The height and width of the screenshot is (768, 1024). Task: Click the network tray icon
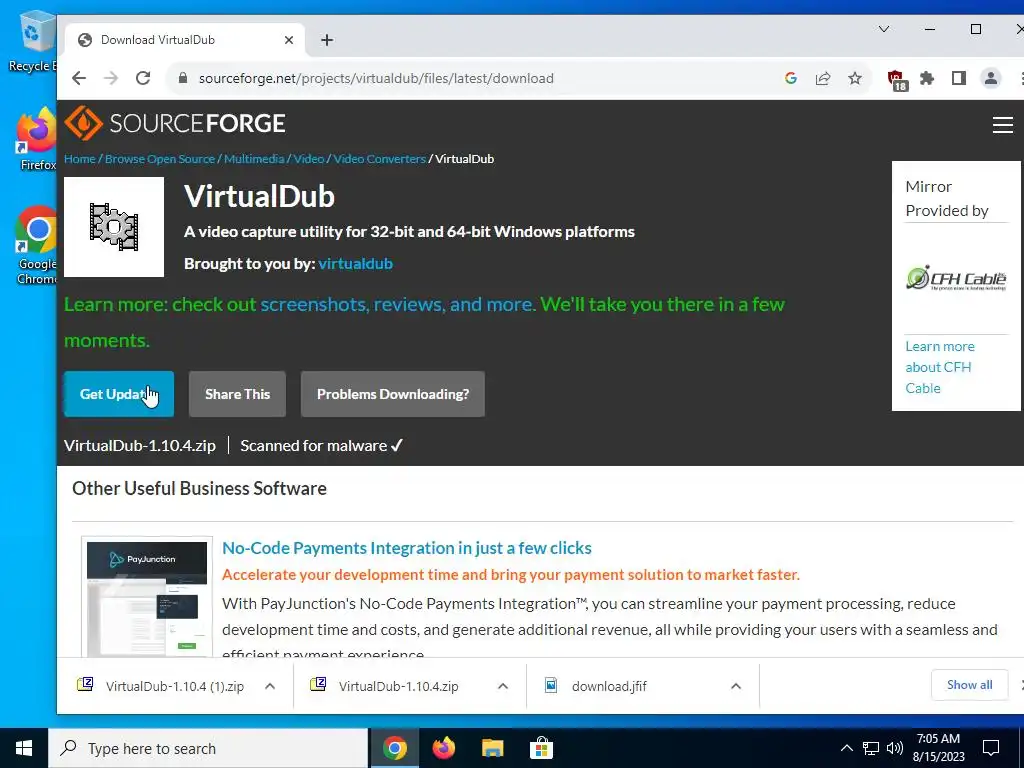871,748
